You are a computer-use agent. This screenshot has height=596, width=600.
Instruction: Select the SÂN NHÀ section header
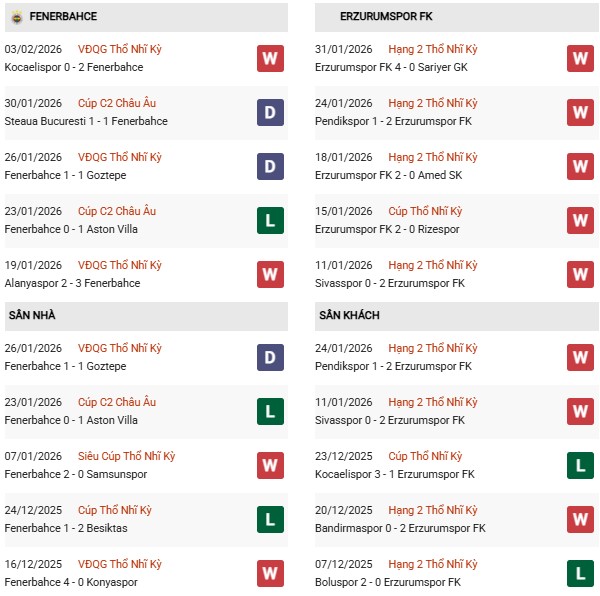32,316
